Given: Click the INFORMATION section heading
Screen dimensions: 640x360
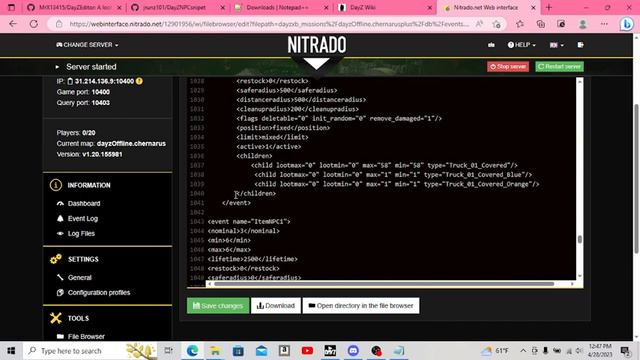Looking at the screenshot, I should click(x=89, y=185).
